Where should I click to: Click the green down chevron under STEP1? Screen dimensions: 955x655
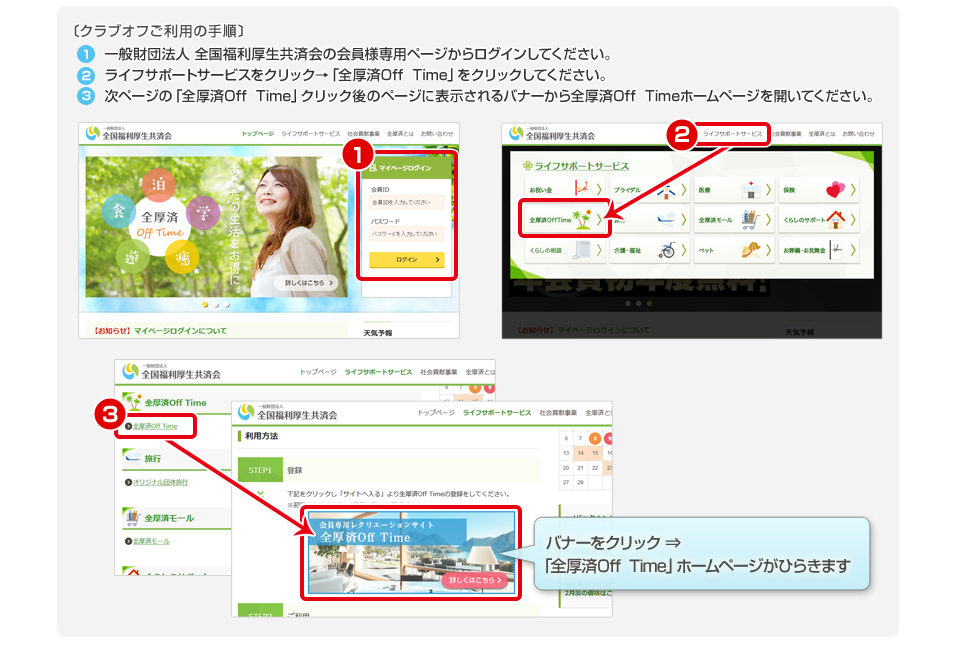(x=260, y=494)
